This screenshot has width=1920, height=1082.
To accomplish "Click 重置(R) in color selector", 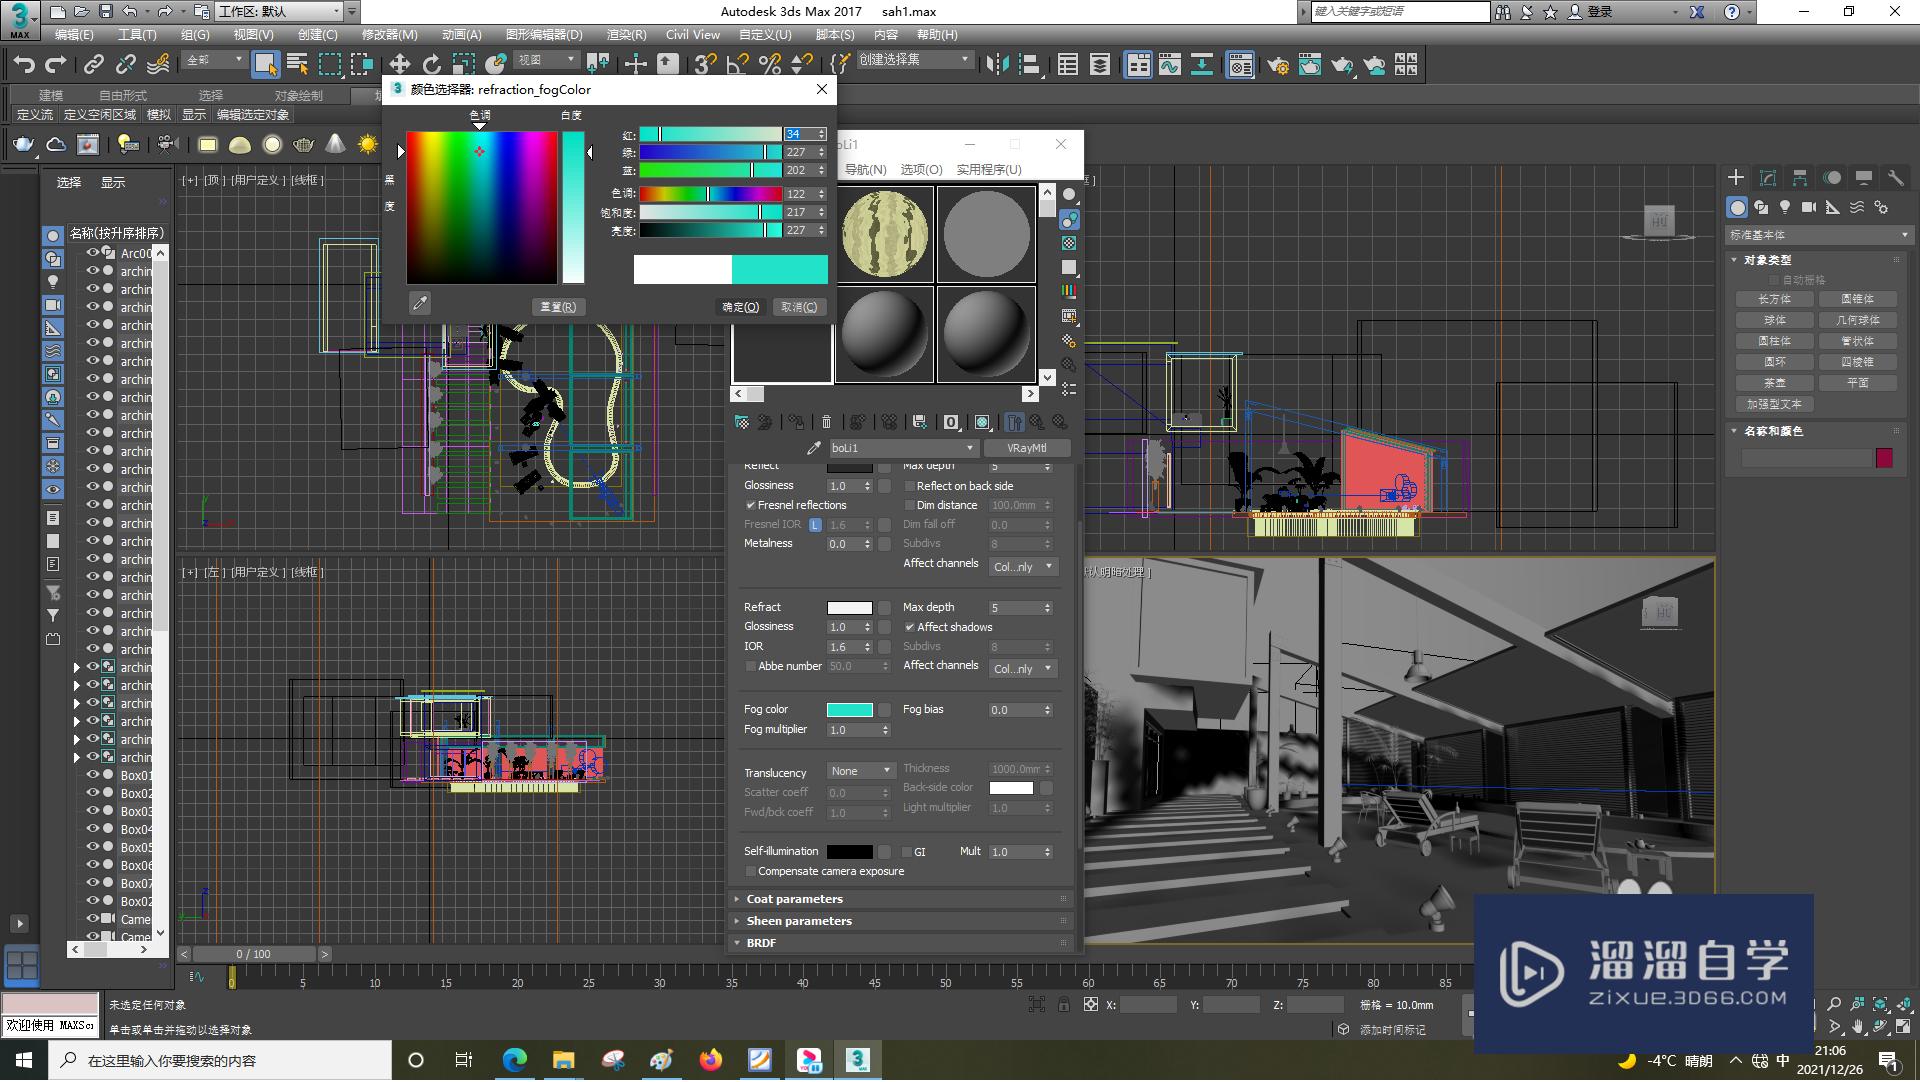I will tap(558, 308).
